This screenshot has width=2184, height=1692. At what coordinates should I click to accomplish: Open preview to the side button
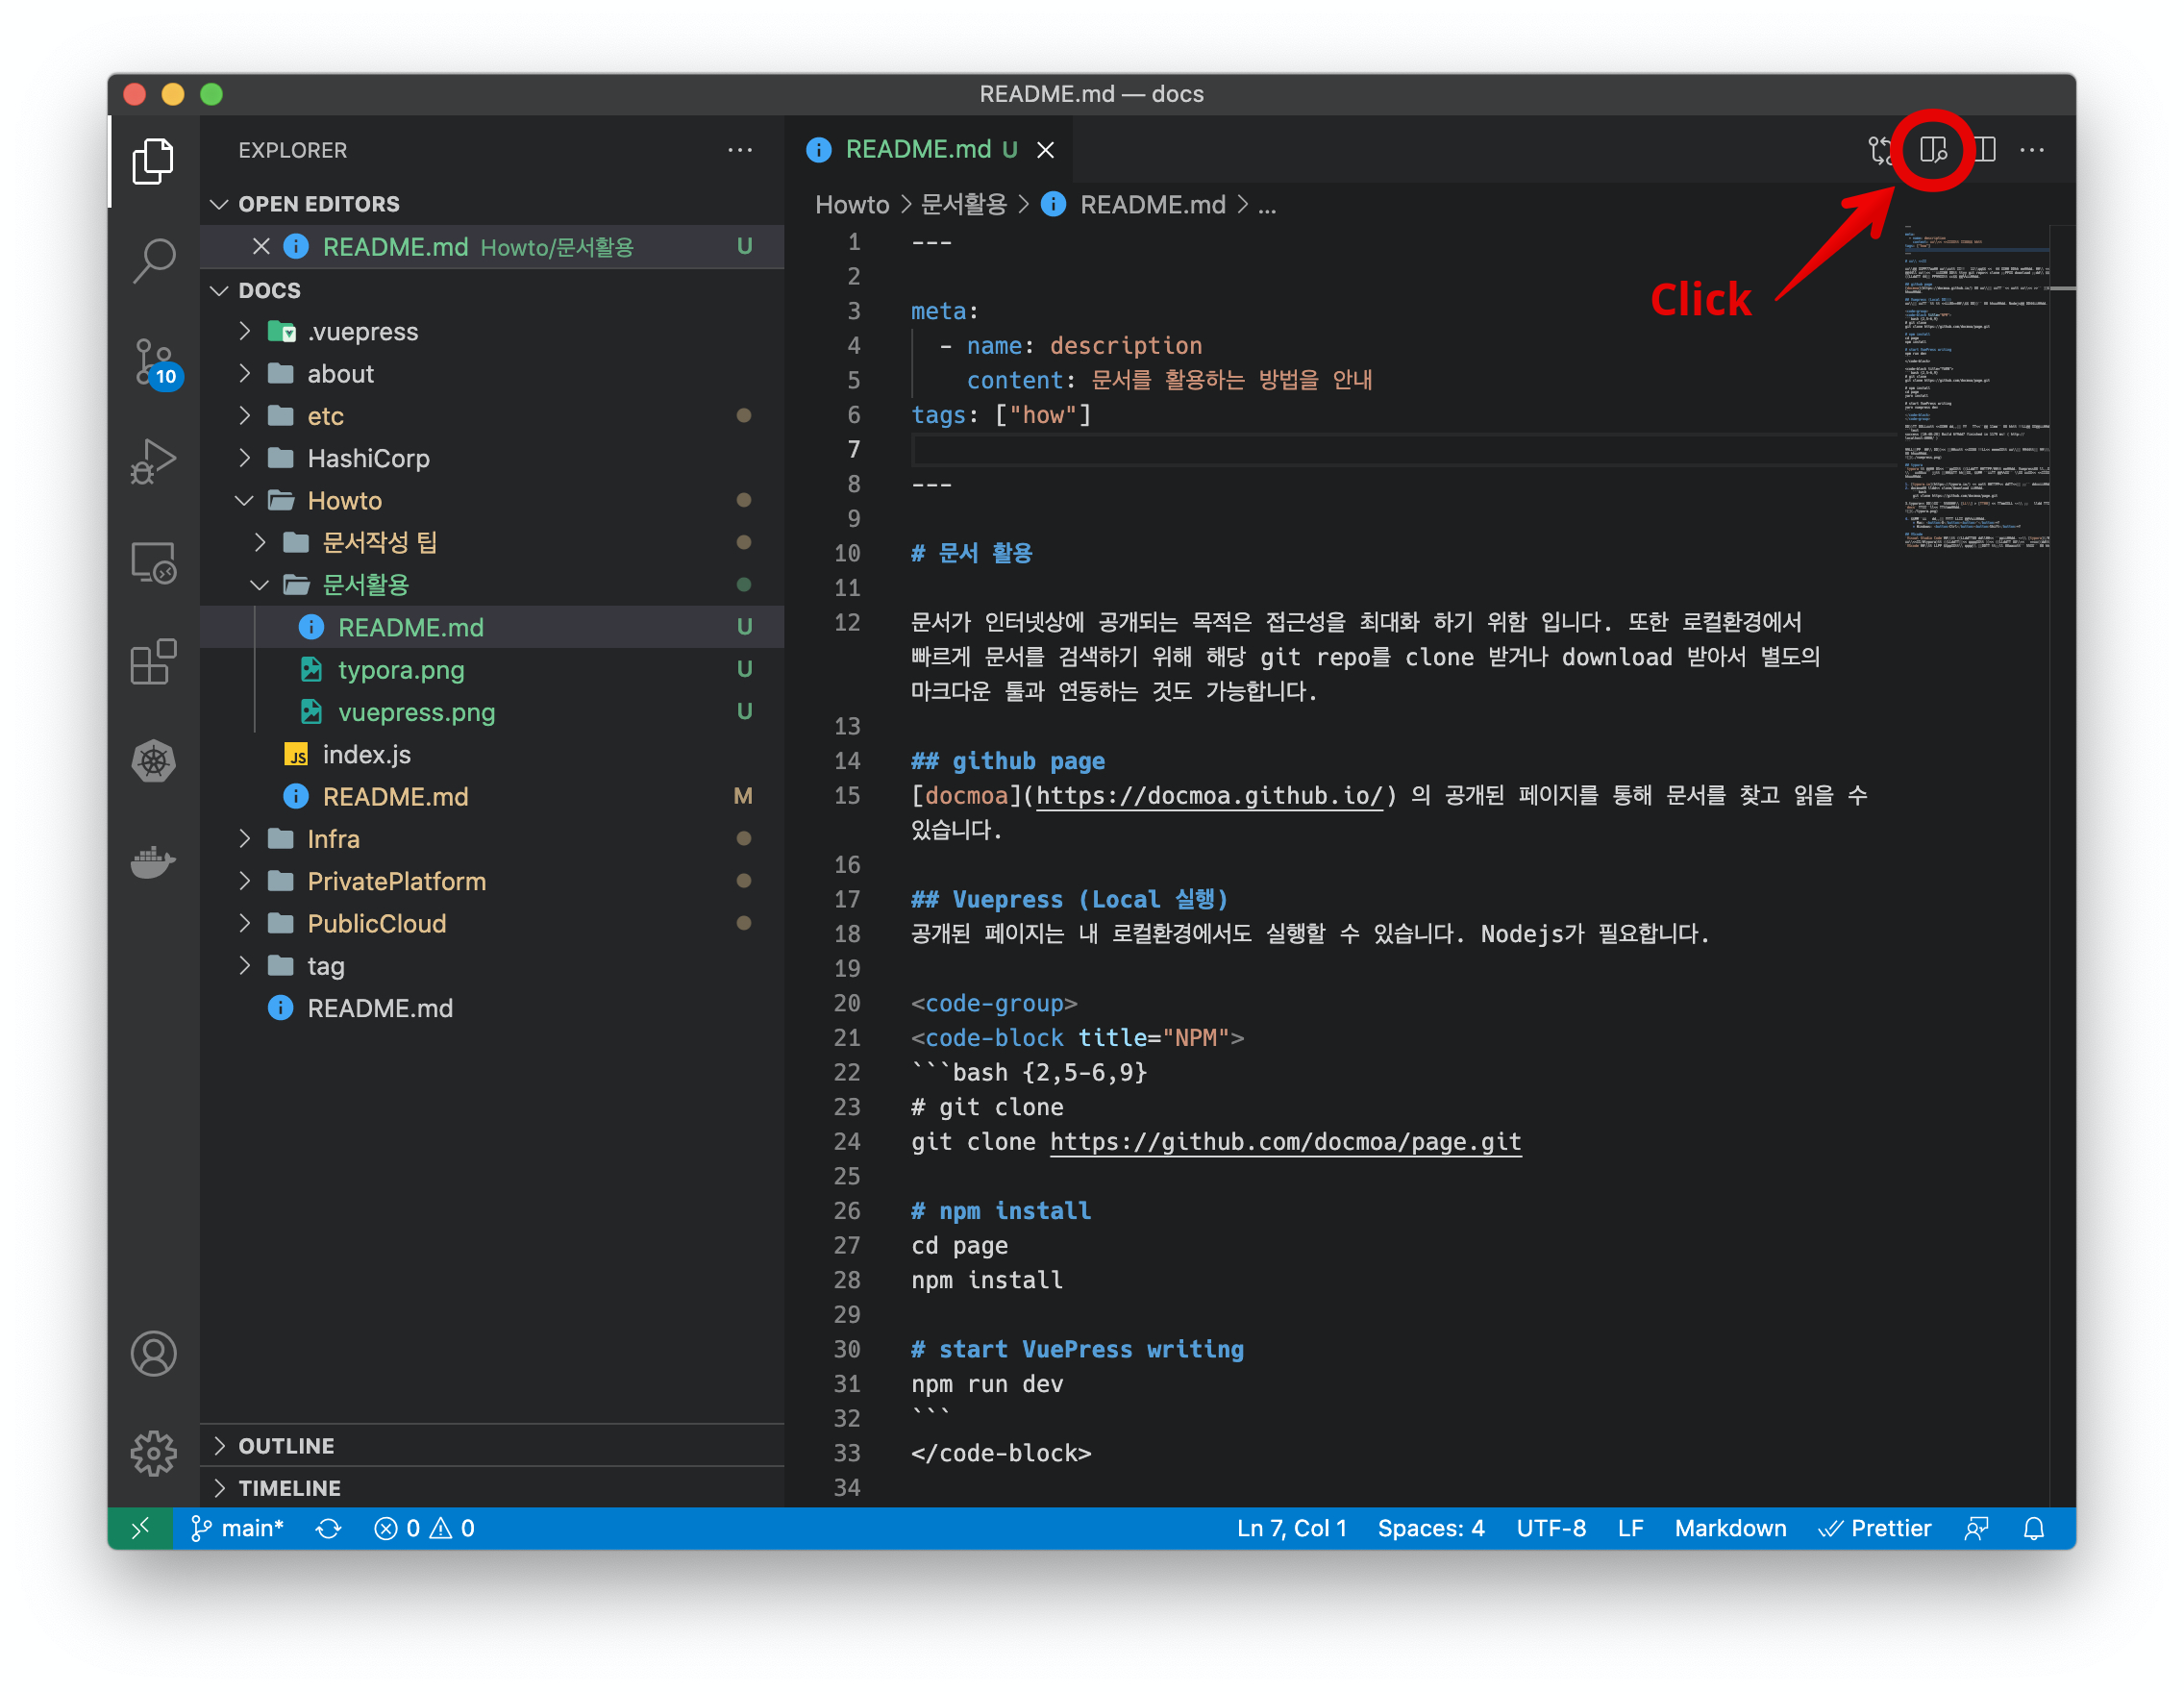point(1932,150)
